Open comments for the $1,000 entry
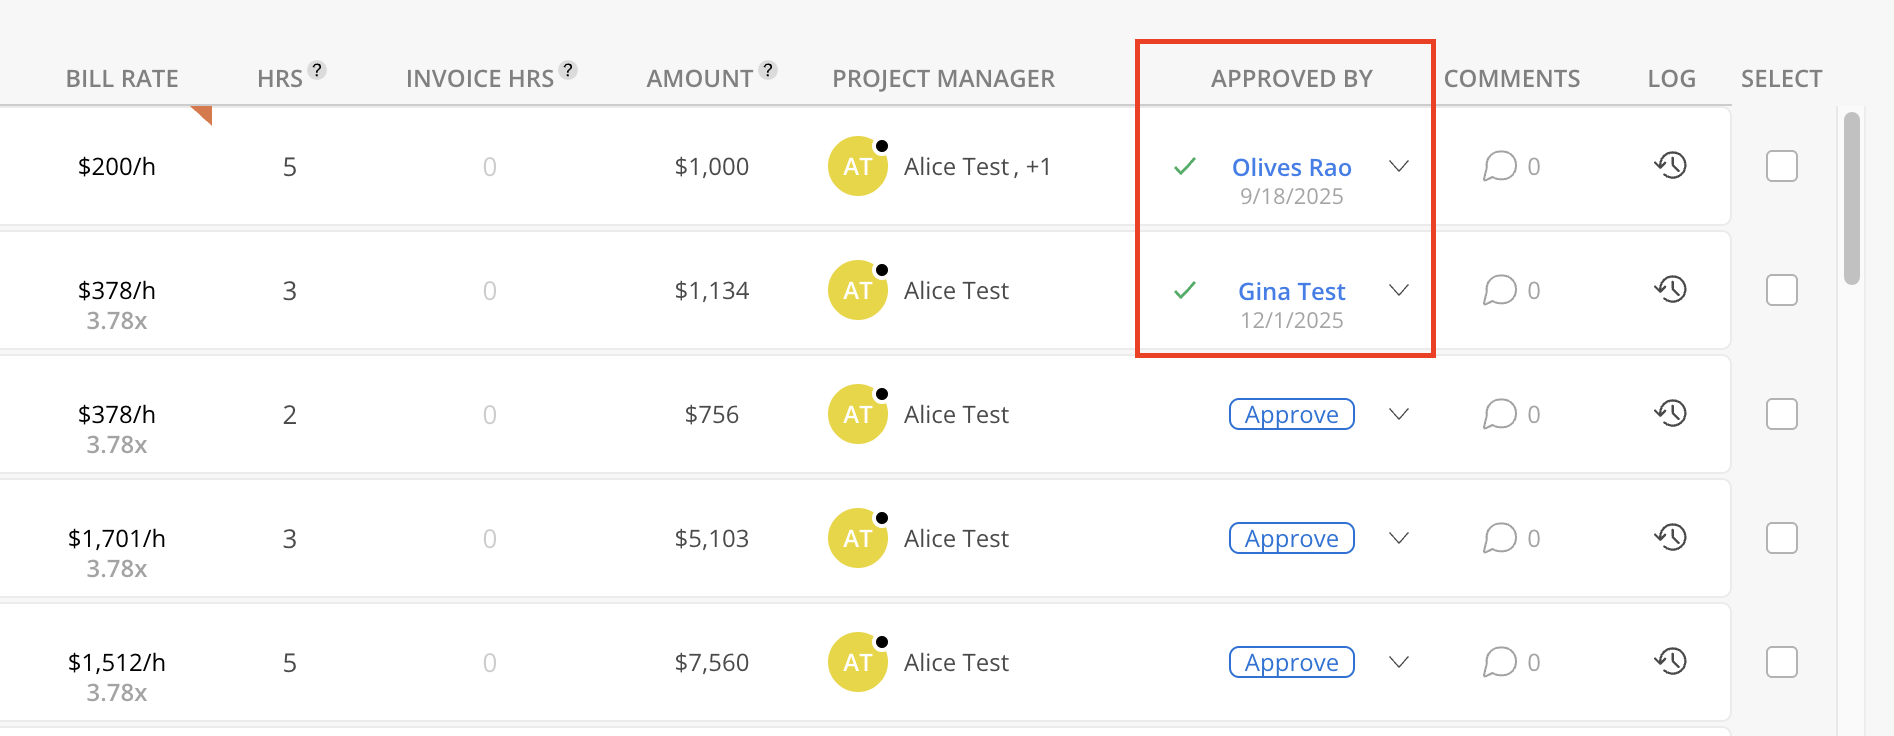 coord(1500,166)
